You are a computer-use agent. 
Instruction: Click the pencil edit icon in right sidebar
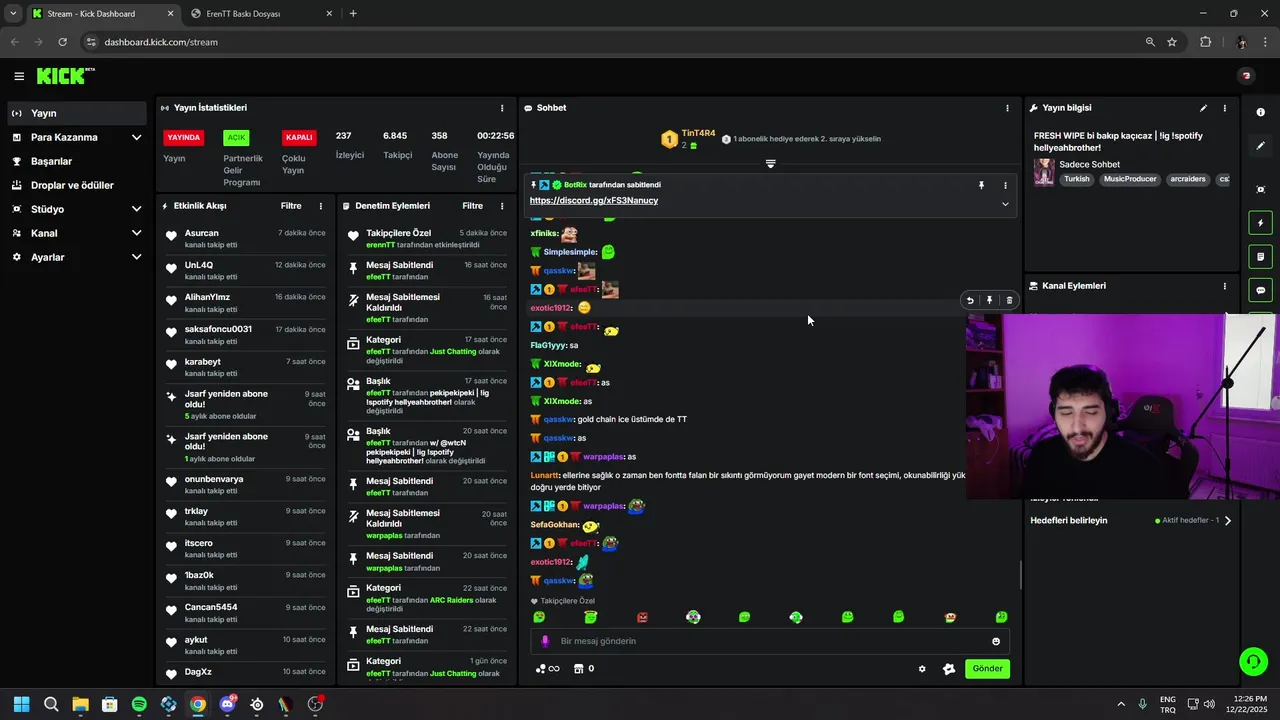tap(1261, 146)
